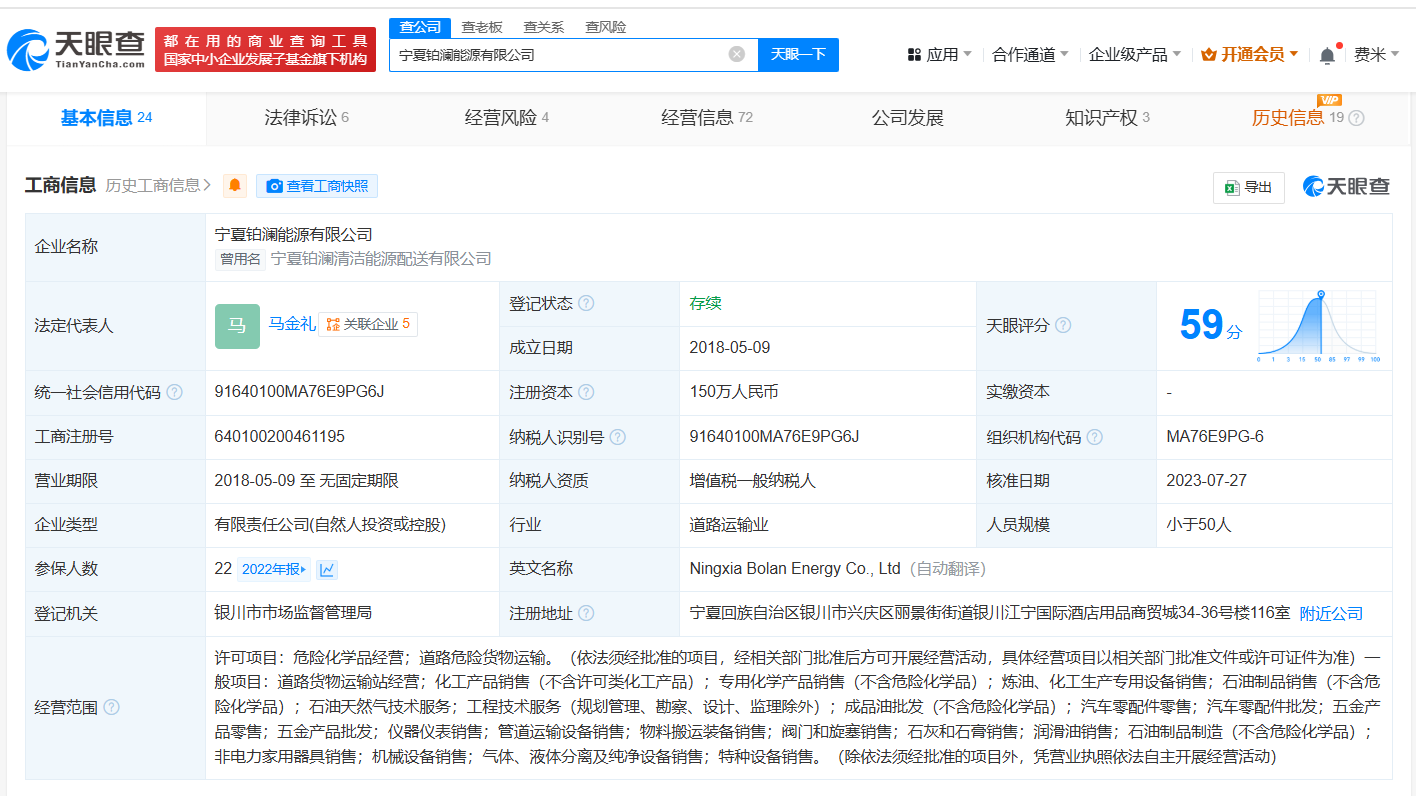Select the 查风险 search tab
The width and height of the screenshot is (1416, 796).
coord(606,27)
